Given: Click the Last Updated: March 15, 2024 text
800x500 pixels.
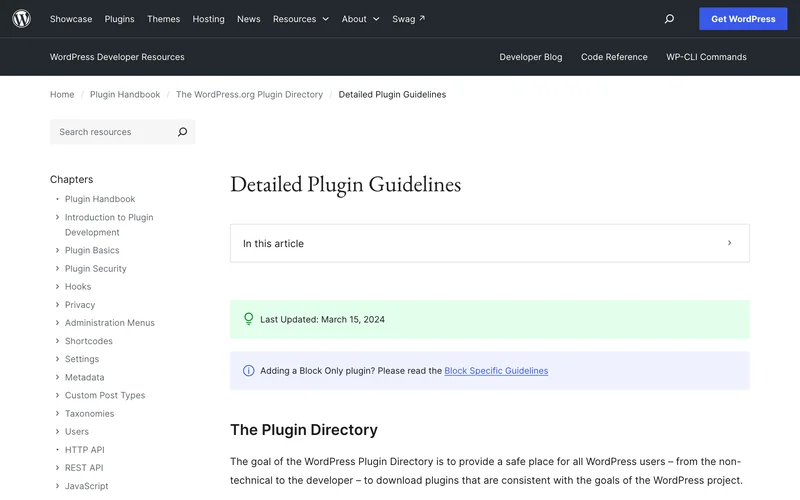Looking at the screenshot, I should click(322, 319).
